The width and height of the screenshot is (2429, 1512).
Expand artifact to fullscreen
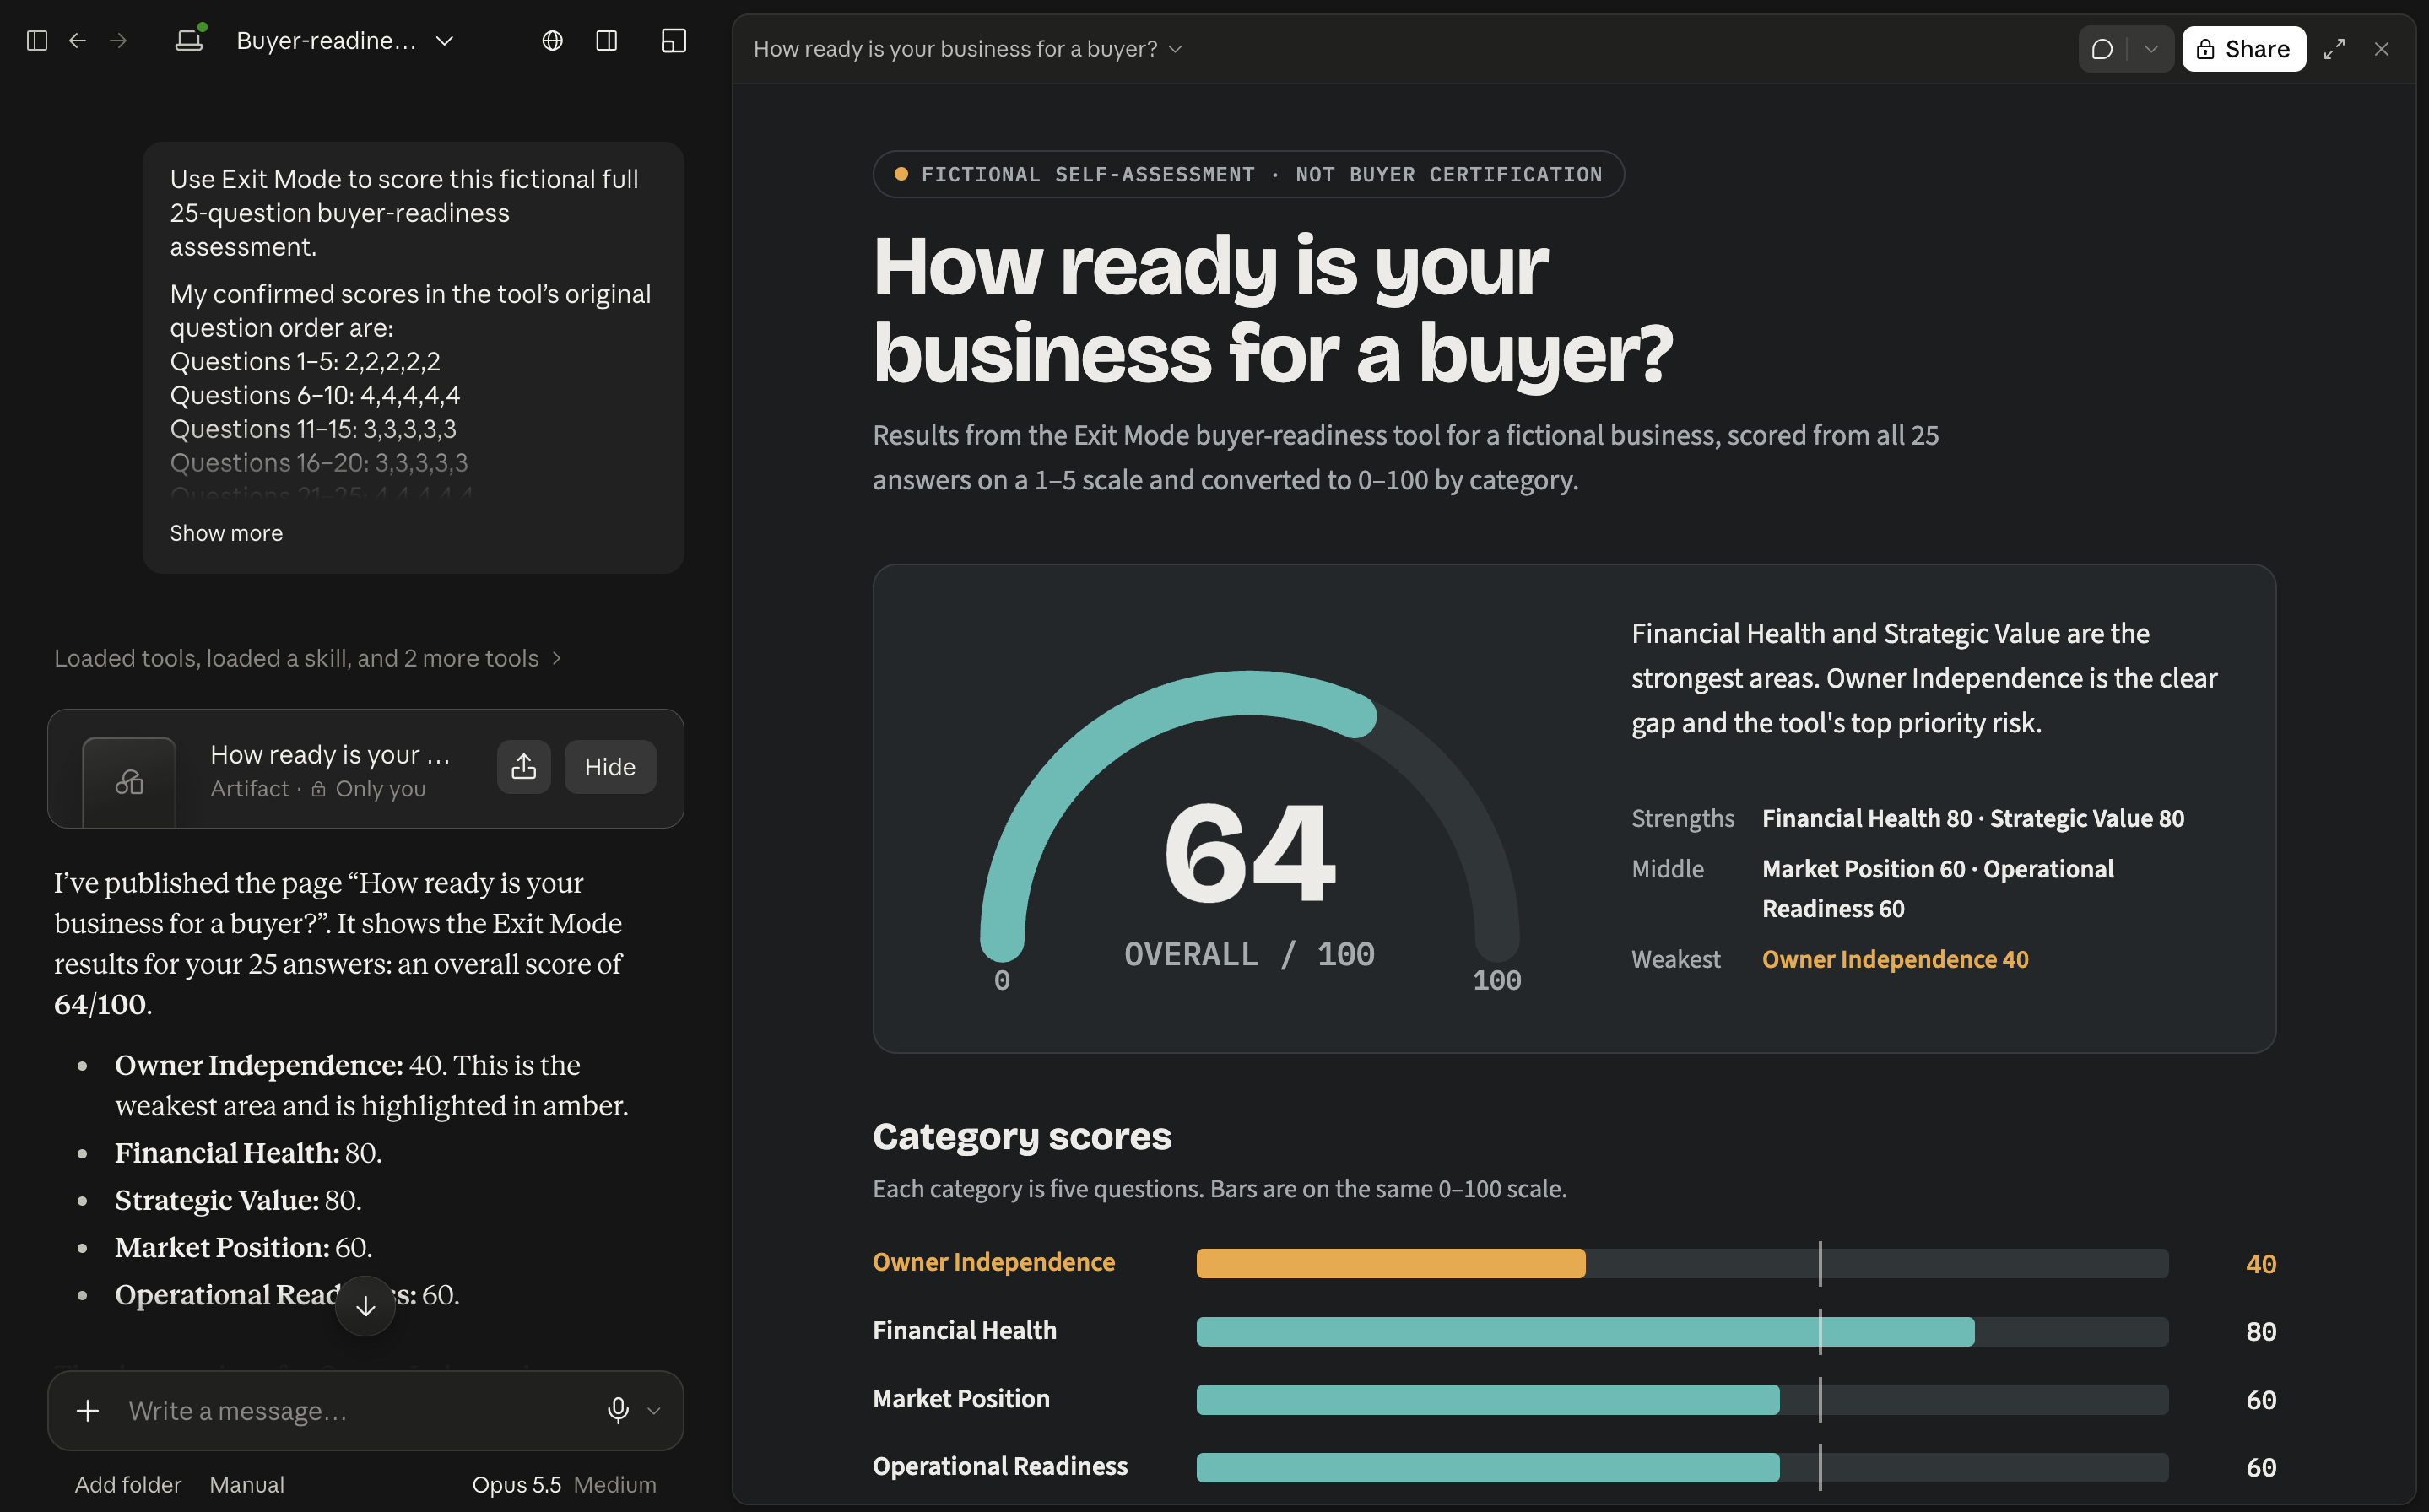point(2334,49)
